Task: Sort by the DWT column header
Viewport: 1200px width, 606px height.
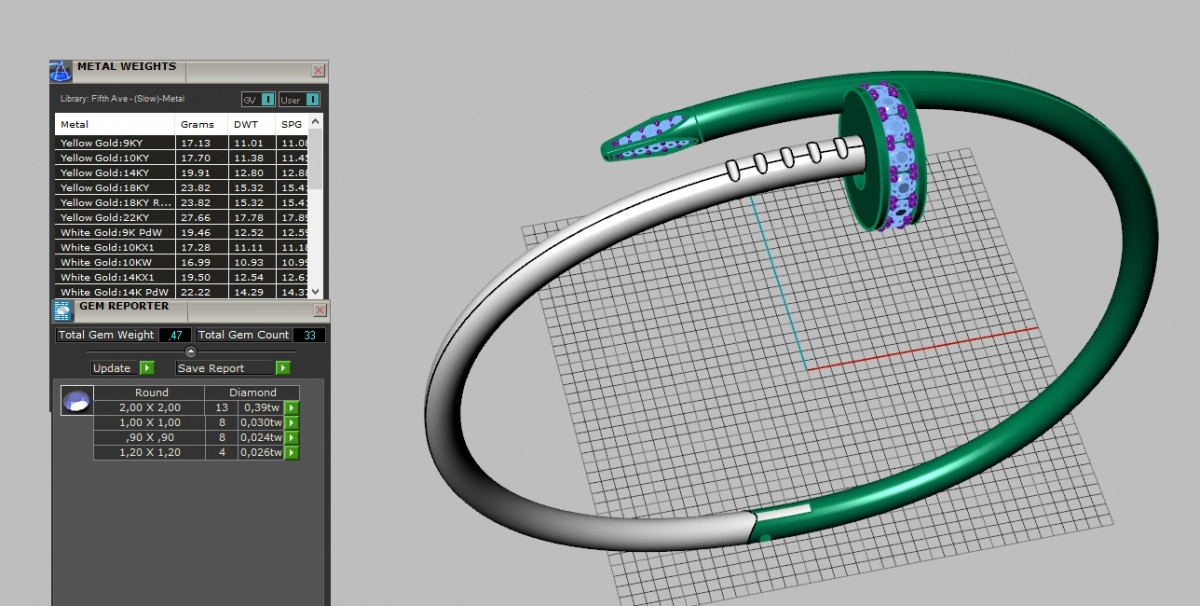Action: pyautogui.click(x=252, y=125)
